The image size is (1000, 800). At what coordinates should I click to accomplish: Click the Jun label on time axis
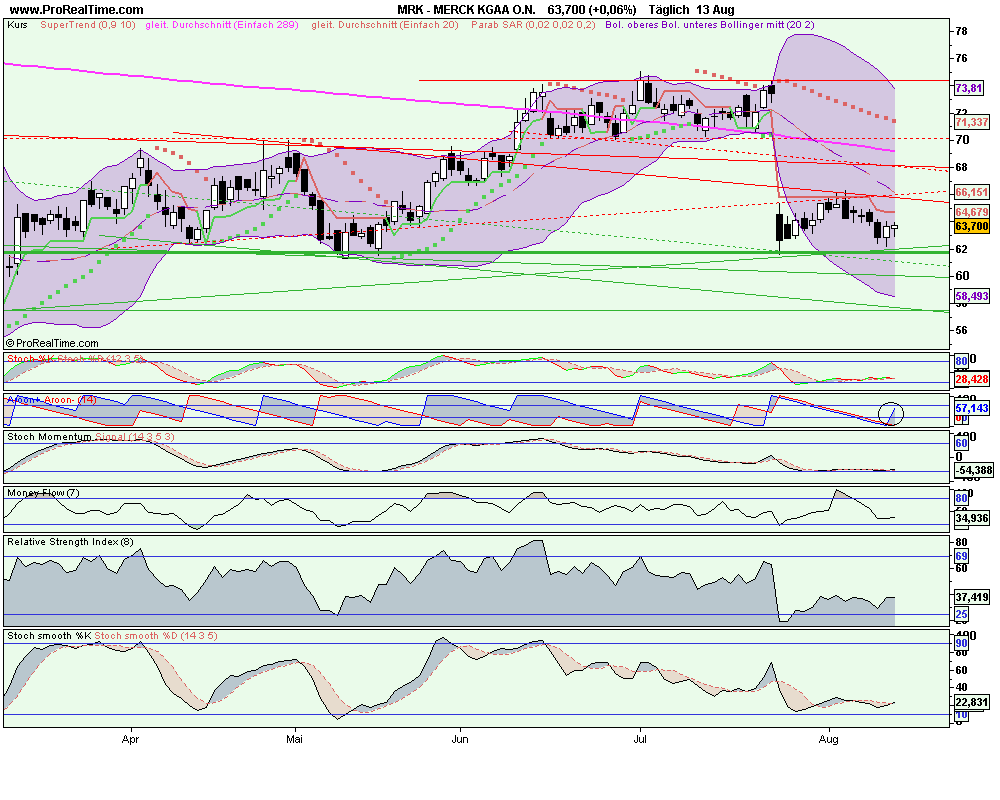[459, 739]
